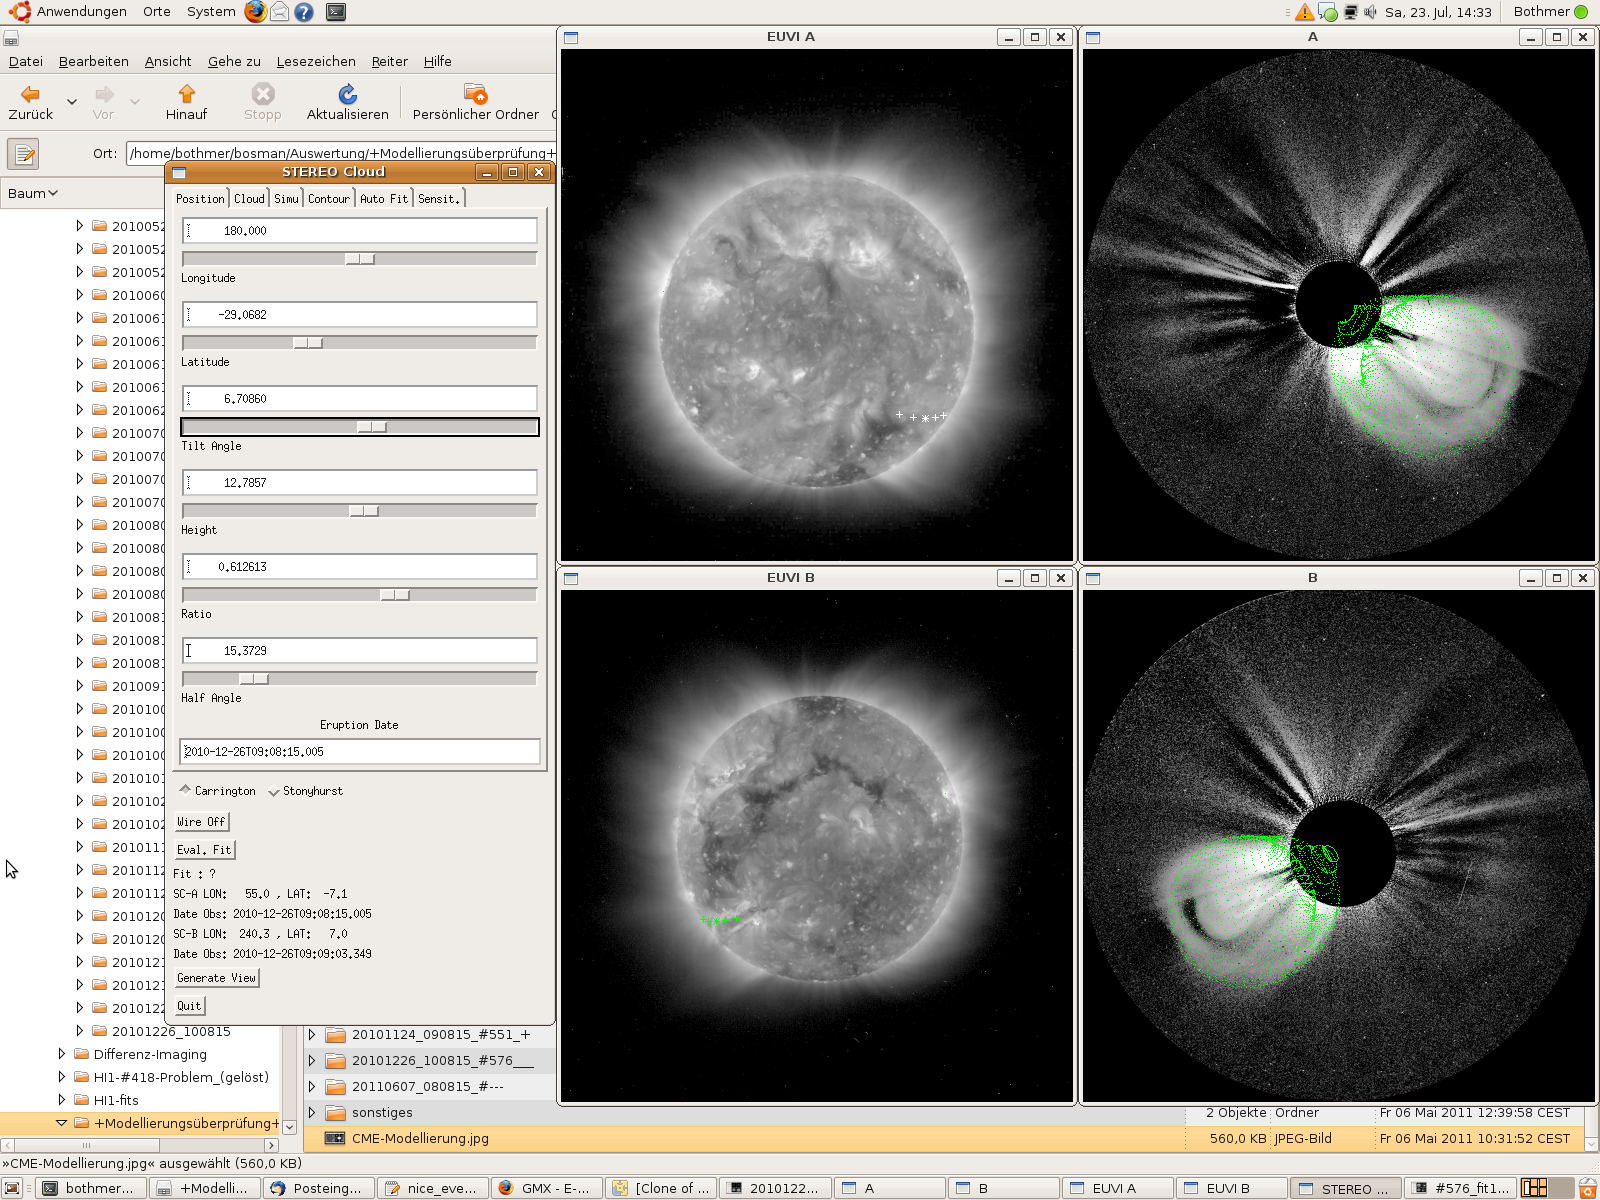This screenshot has height=1200, width=1600.
Task: Click the Half Angle slider handle
Action: pos(254,679)
